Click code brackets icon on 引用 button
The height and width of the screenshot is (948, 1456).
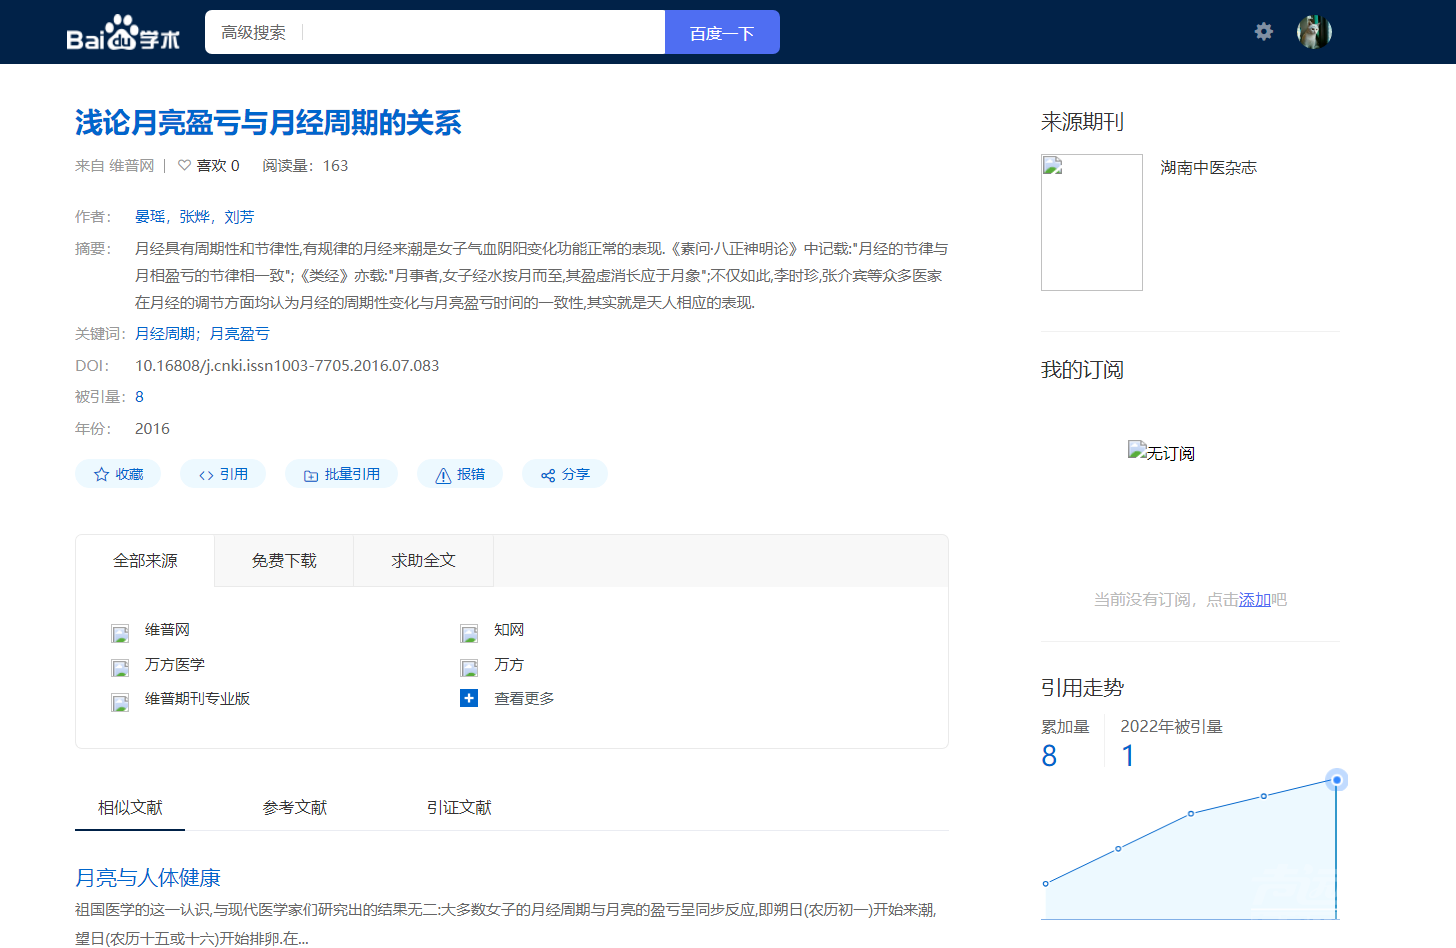click(x=206, y=475)
